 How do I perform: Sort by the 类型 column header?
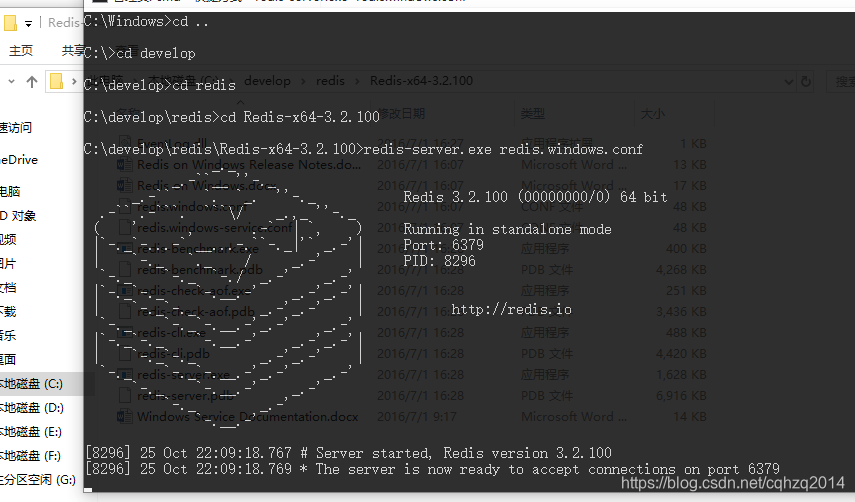[x=533, y=113]
